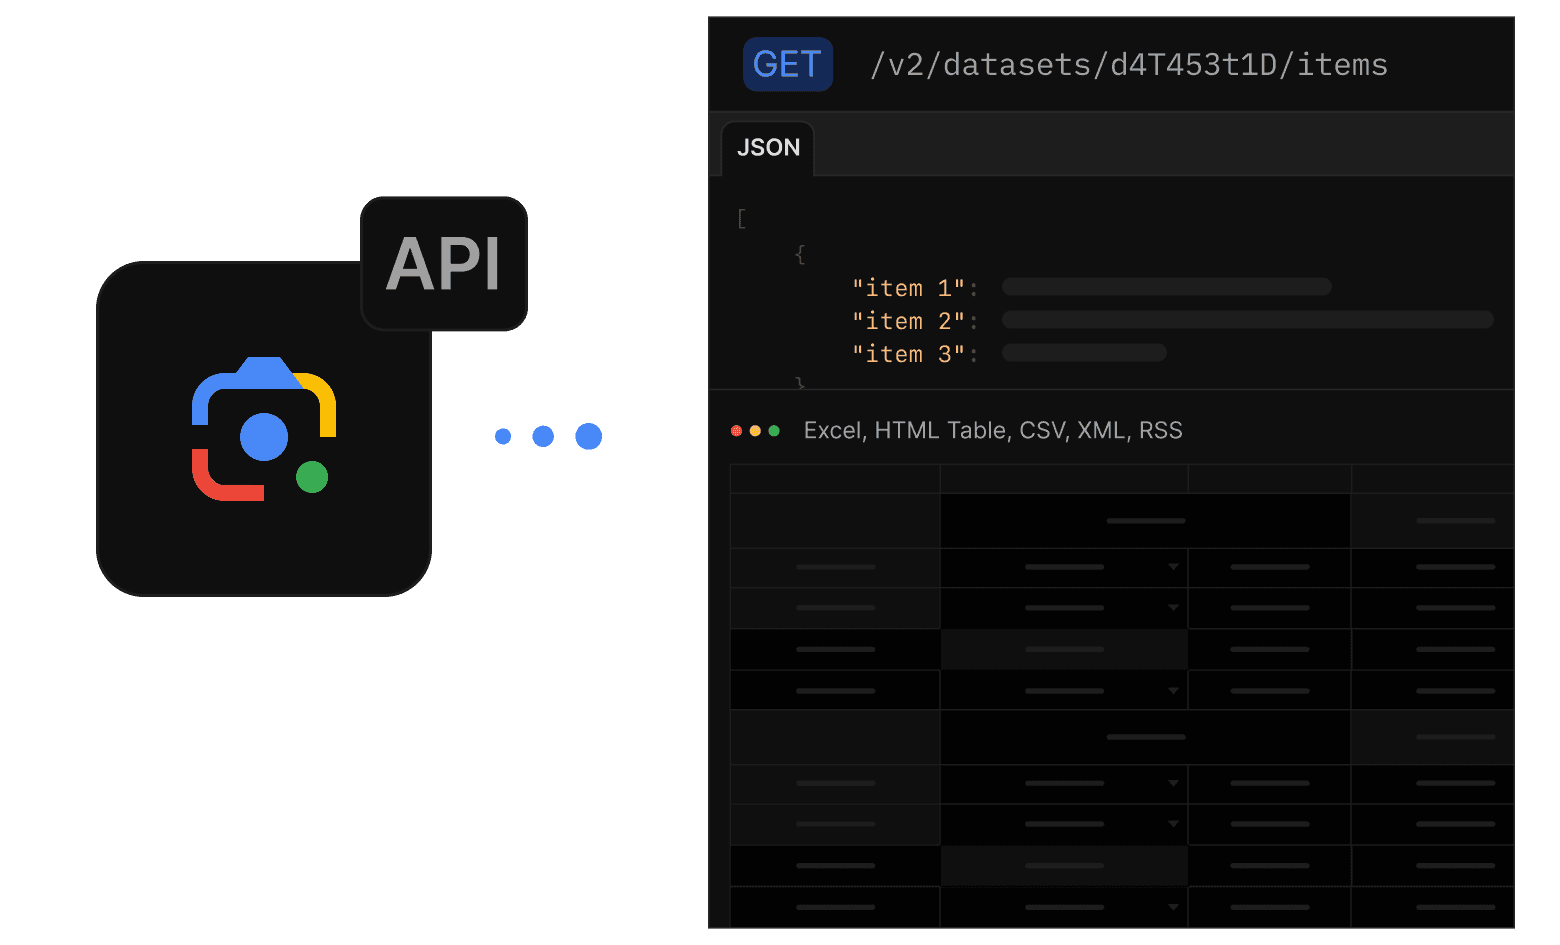This screenshot has height=945, width=1560.
Task: Click the "item 3" JSON key
Action: pos(909,354)
